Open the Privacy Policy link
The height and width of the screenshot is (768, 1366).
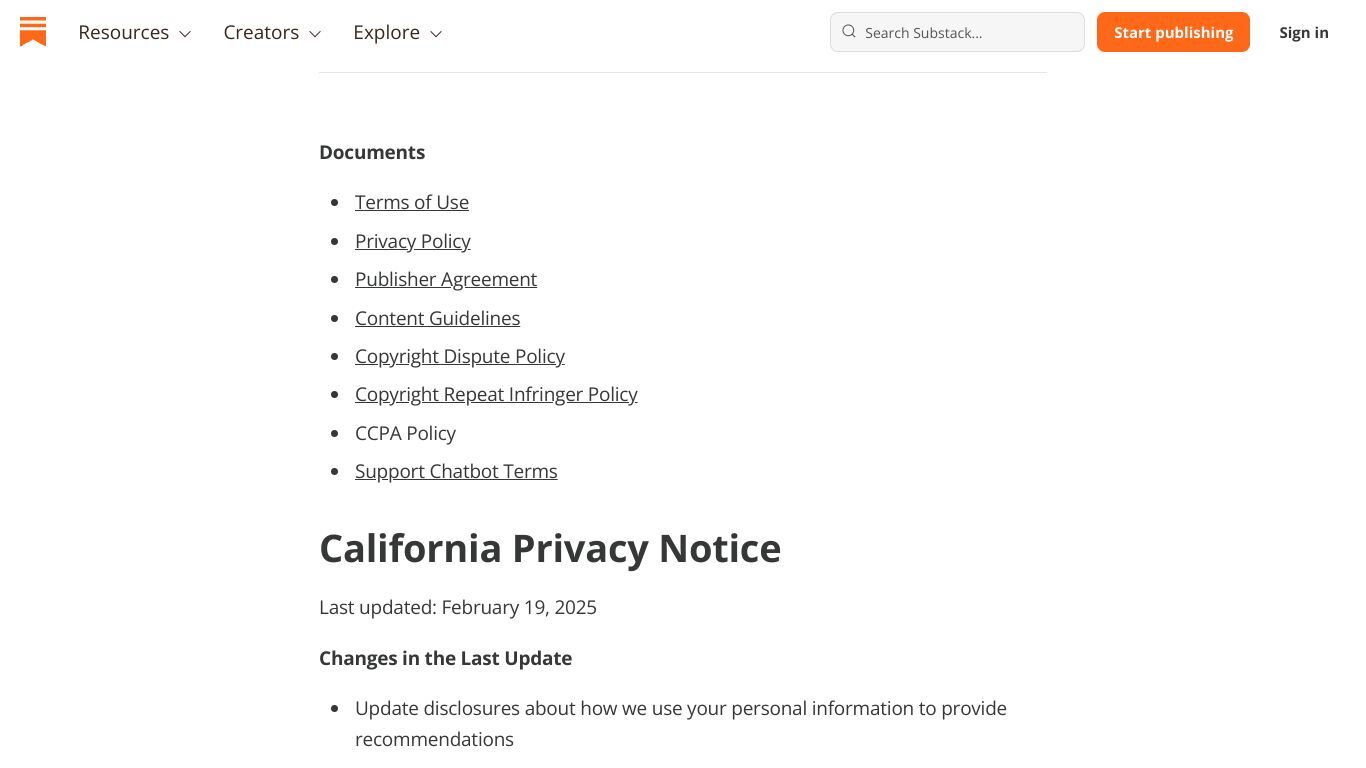(x=413, y=241)
